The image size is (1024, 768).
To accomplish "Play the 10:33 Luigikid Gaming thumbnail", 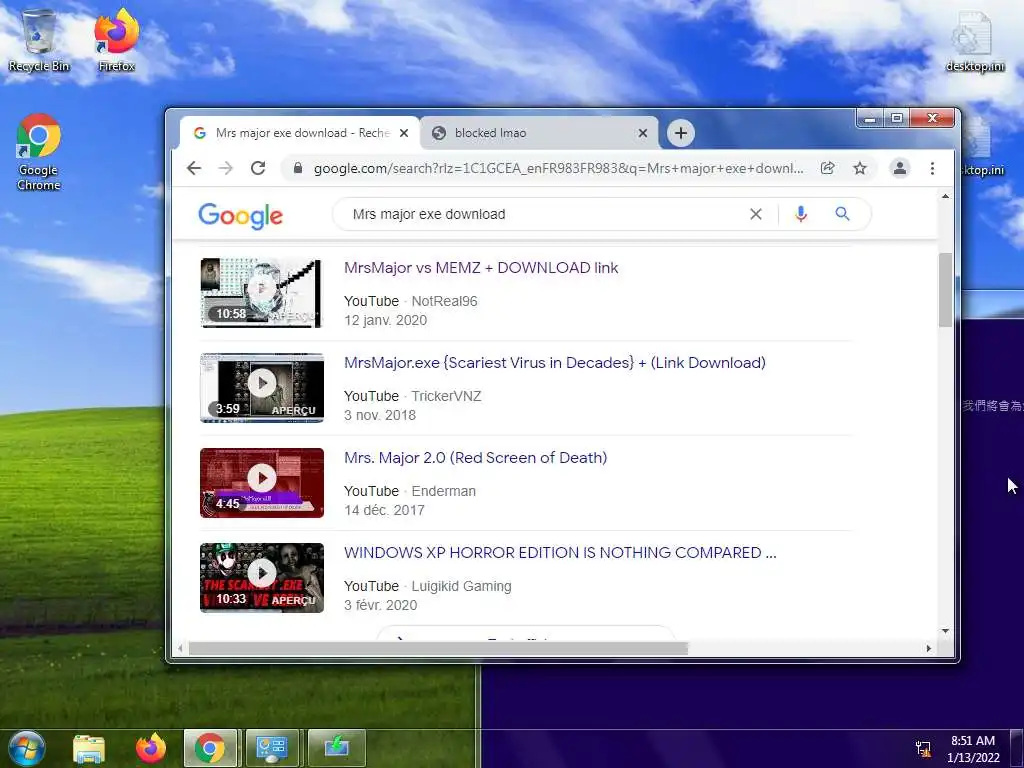I will tap(262, 578).
